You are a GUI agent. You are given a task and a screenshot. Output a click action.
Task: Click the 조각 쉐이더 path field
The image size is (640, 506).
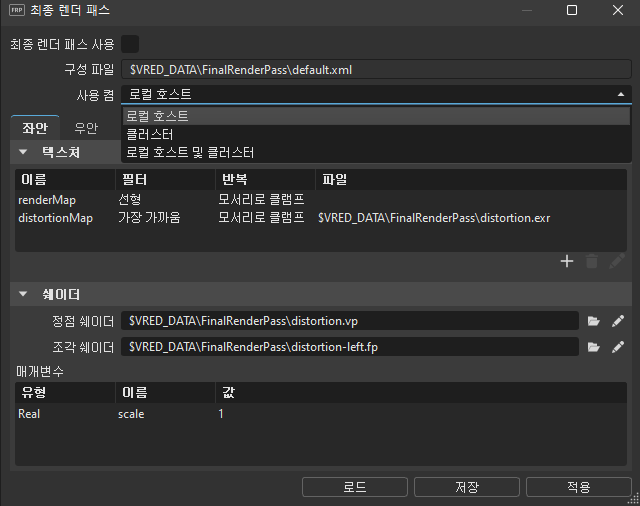(x=350, y=347)
